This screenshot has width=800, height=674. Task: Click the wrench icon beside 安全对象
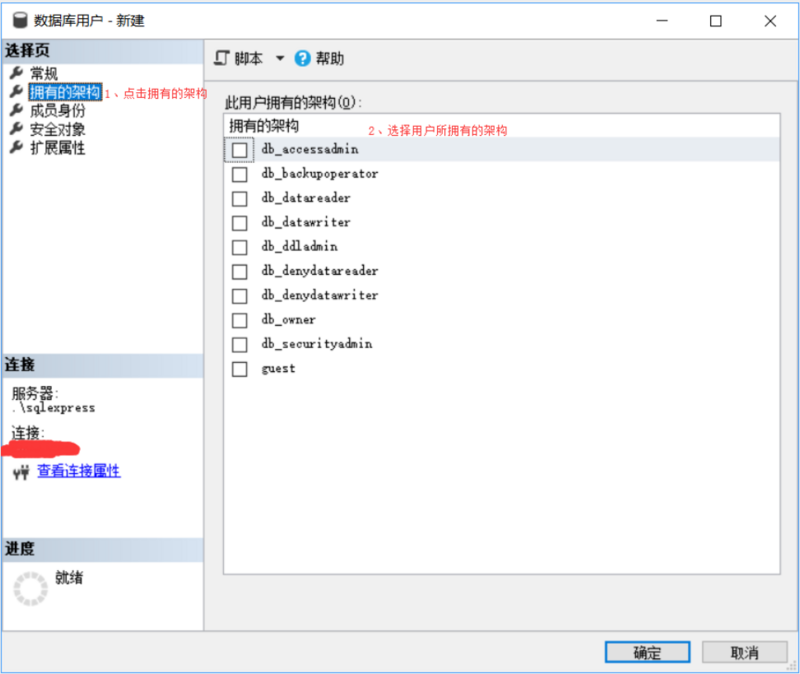pos(16,128)
